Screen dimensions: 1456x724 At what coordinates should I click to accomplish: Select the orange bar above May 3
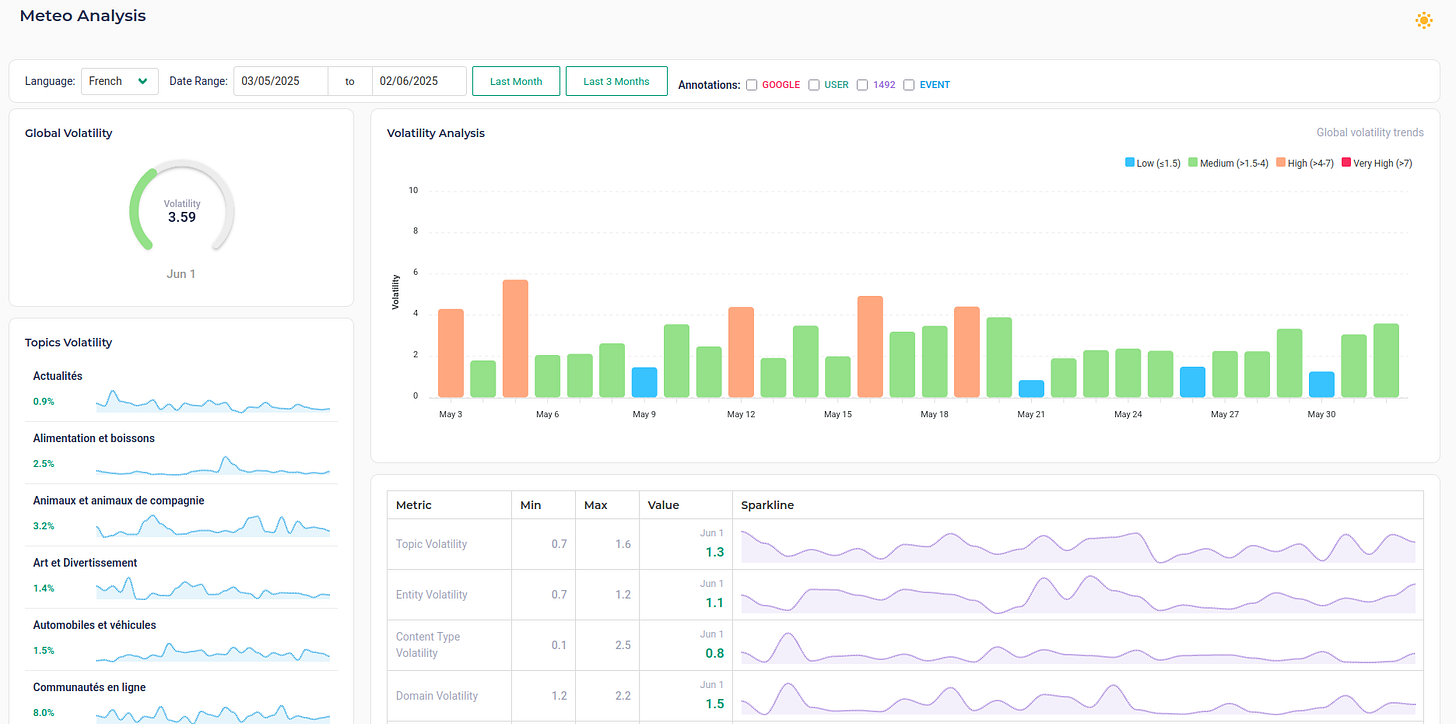click(x=451, y=353)
